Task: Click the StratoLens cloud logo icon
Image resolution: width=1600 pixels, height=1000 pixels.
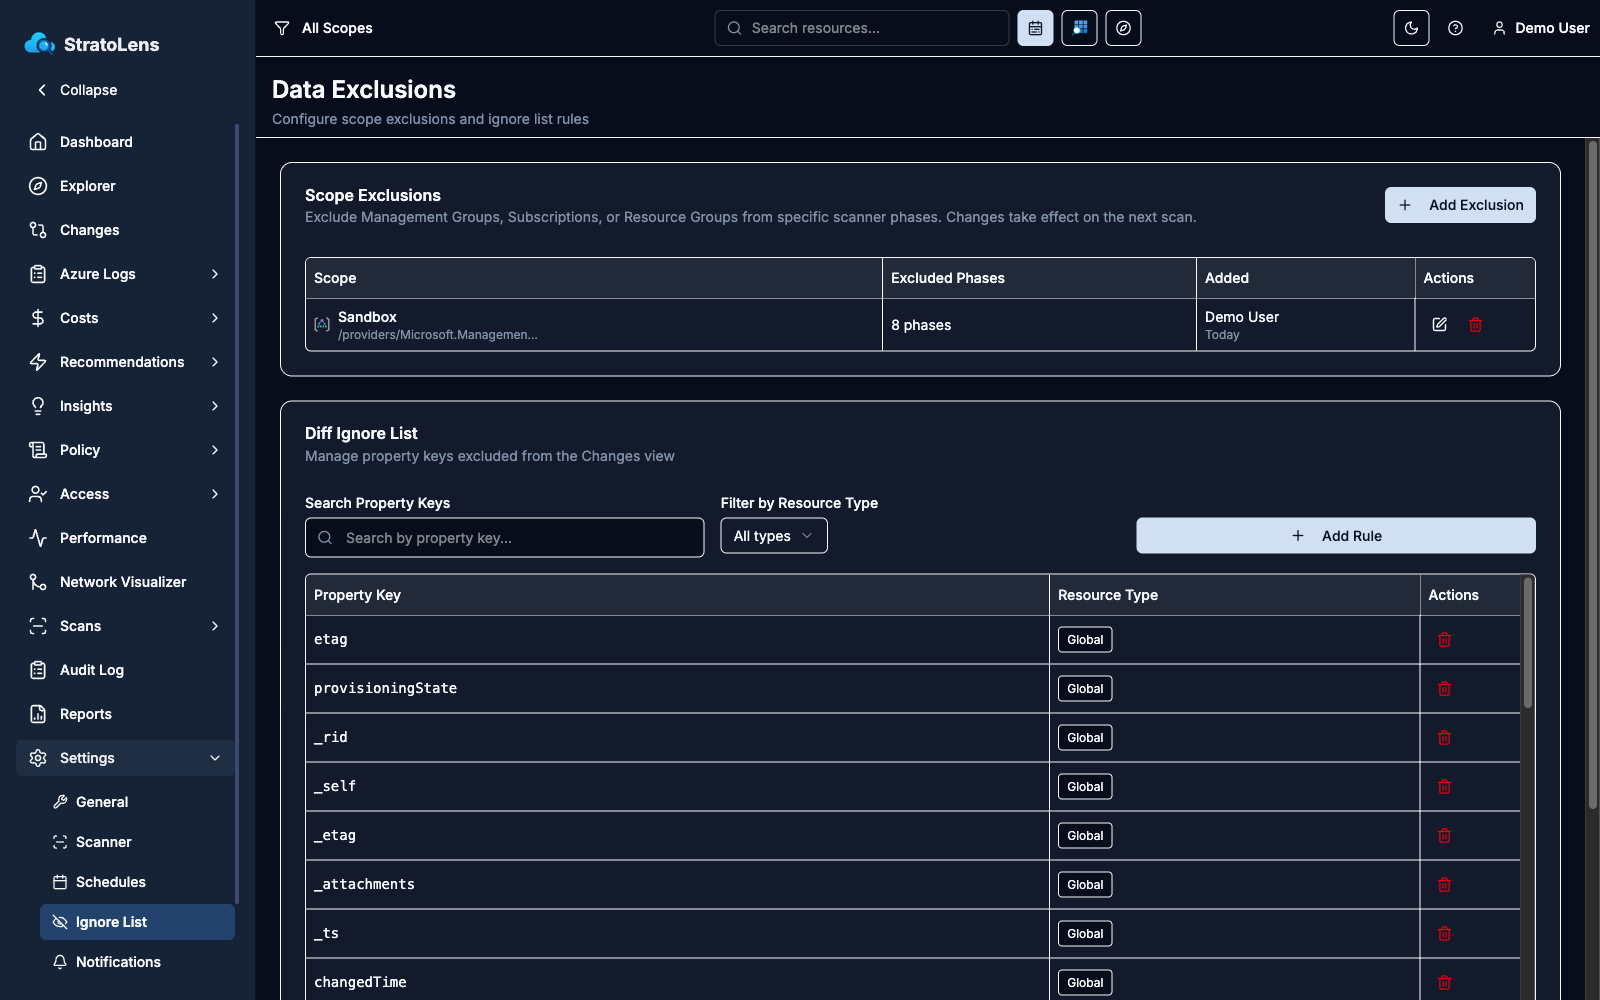Action: click(x=40, y=43)
